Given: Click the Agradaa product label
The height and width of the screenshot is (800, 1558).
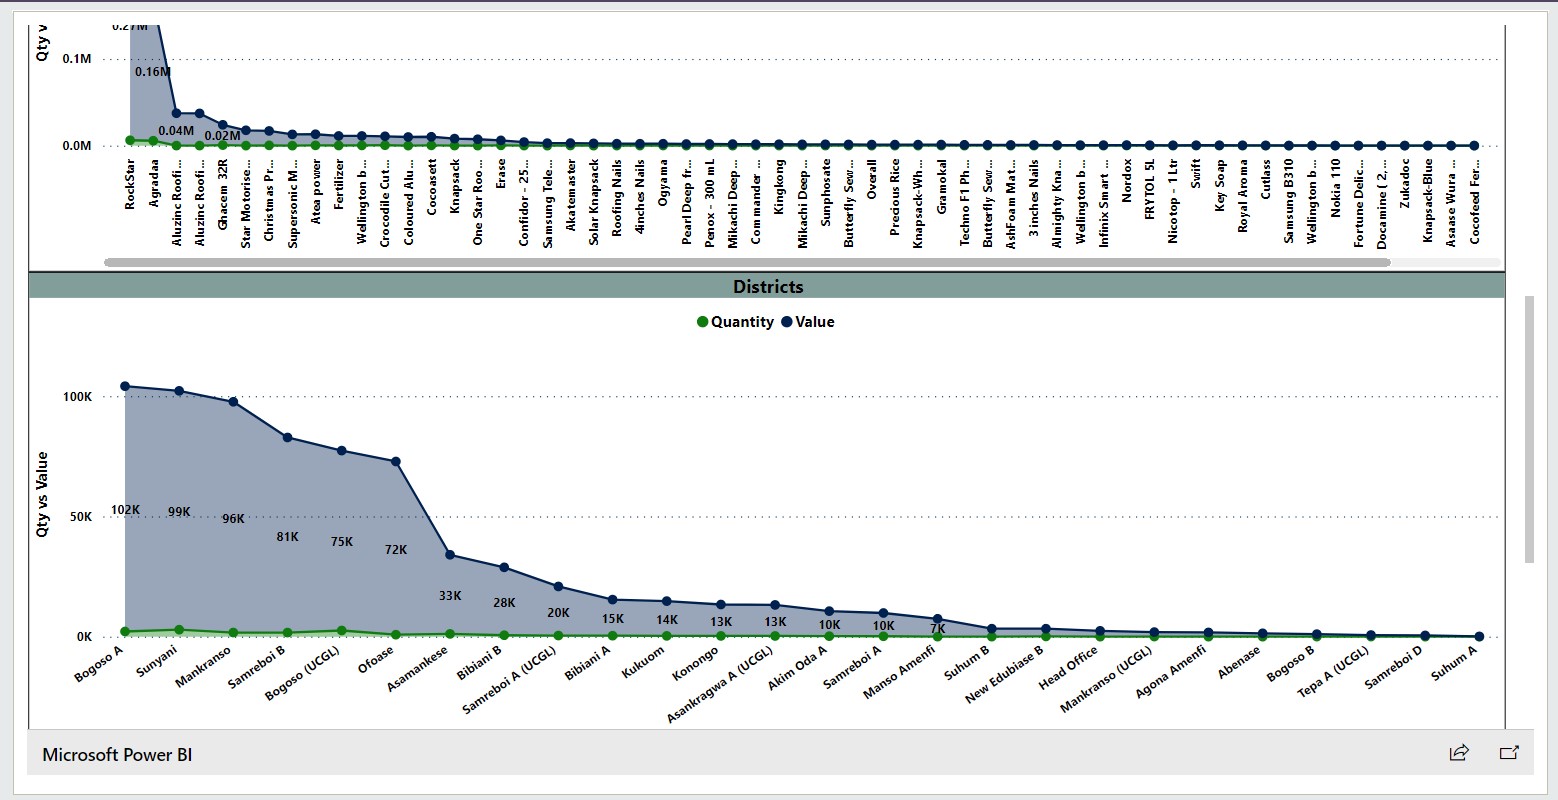Looking at the screenshot, I should 153,183.
